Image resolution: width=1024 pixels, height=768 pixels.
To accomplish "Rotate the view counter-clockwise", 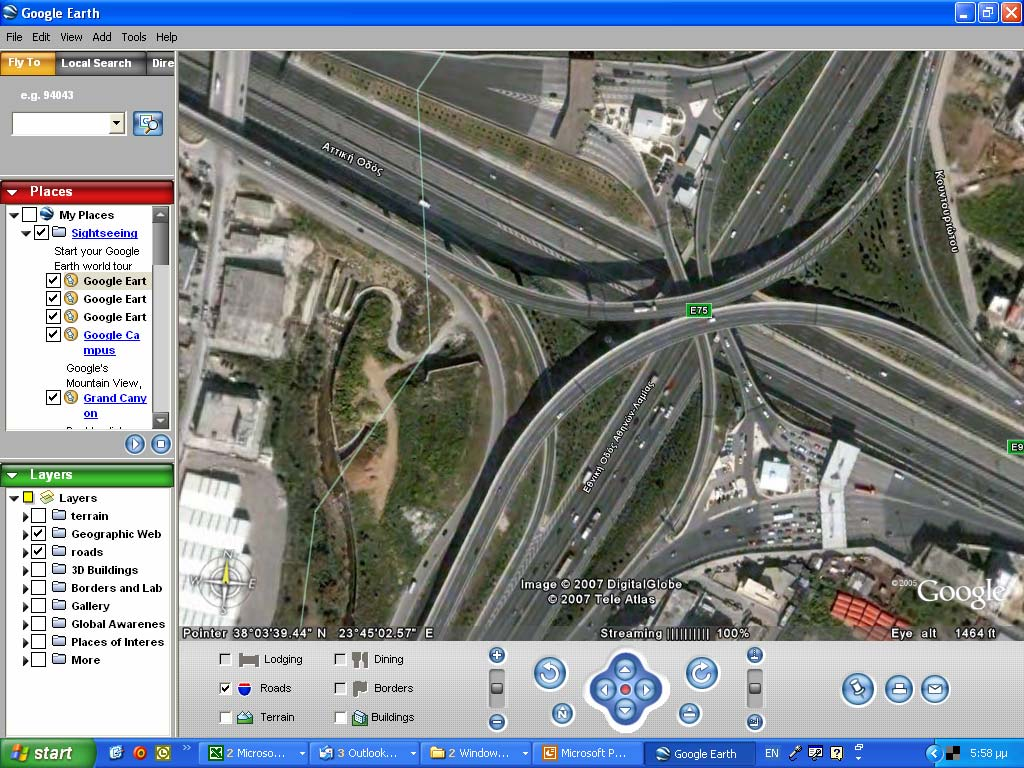I will pos(550,673).
